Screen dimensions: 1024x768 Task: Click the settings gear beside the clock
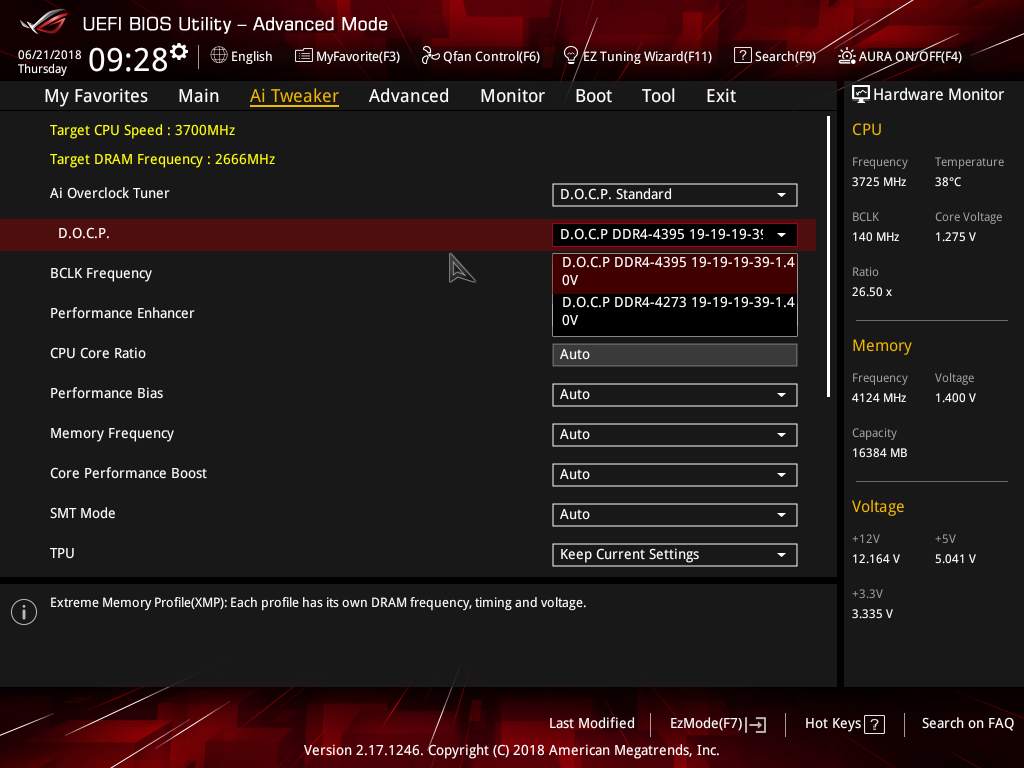tap(179, 52)
